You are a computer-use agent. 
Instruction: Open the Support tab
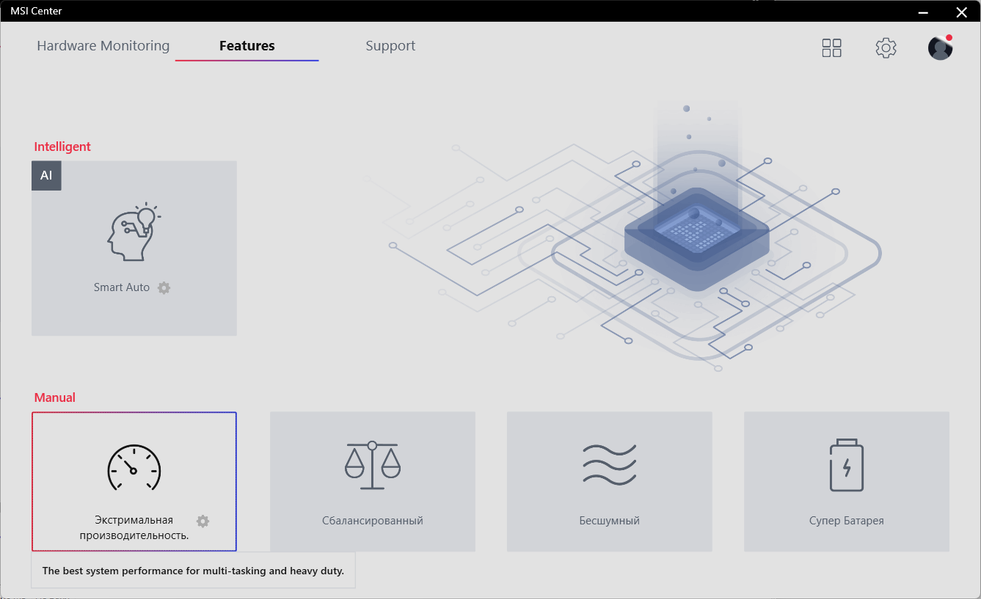(390, 46)
